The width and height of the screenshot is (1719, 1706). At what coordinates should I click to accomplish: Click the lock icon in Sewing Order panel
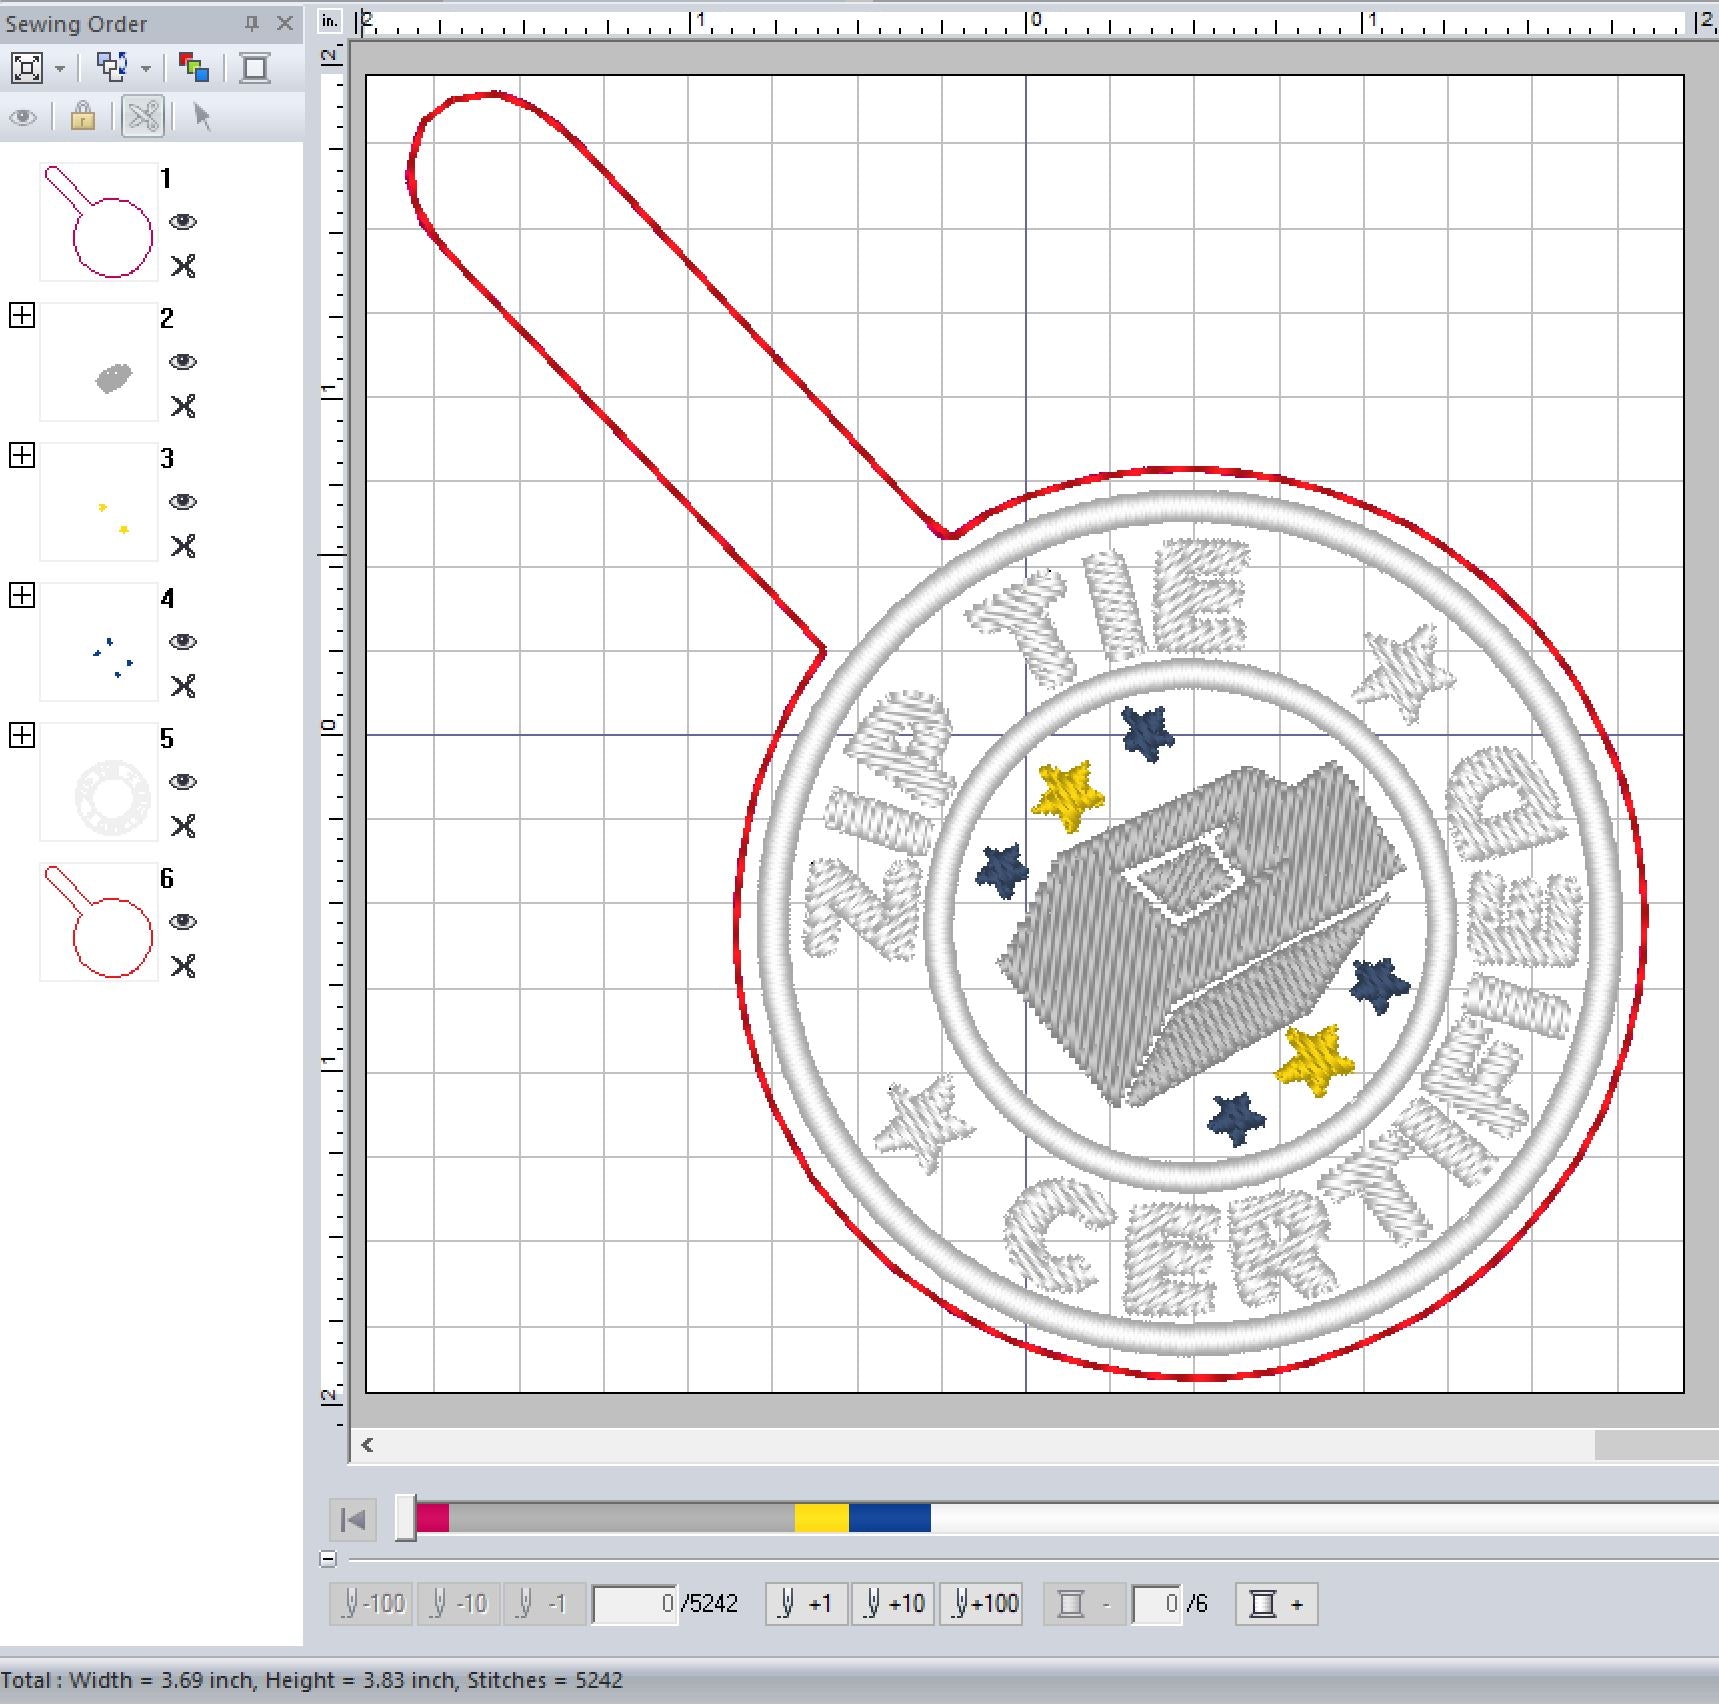[x=82, y=117]
